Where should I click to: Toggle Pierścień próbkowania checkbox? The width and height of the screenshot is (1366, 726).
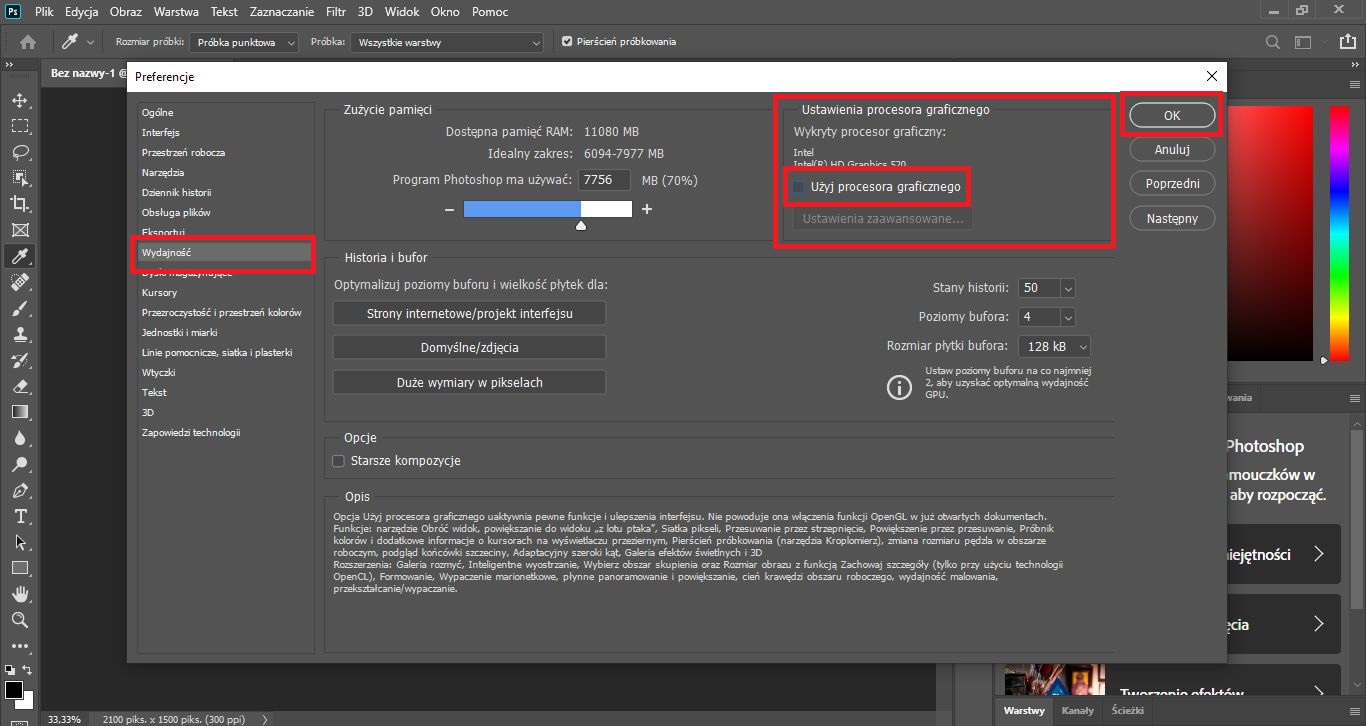click(567, 42)
